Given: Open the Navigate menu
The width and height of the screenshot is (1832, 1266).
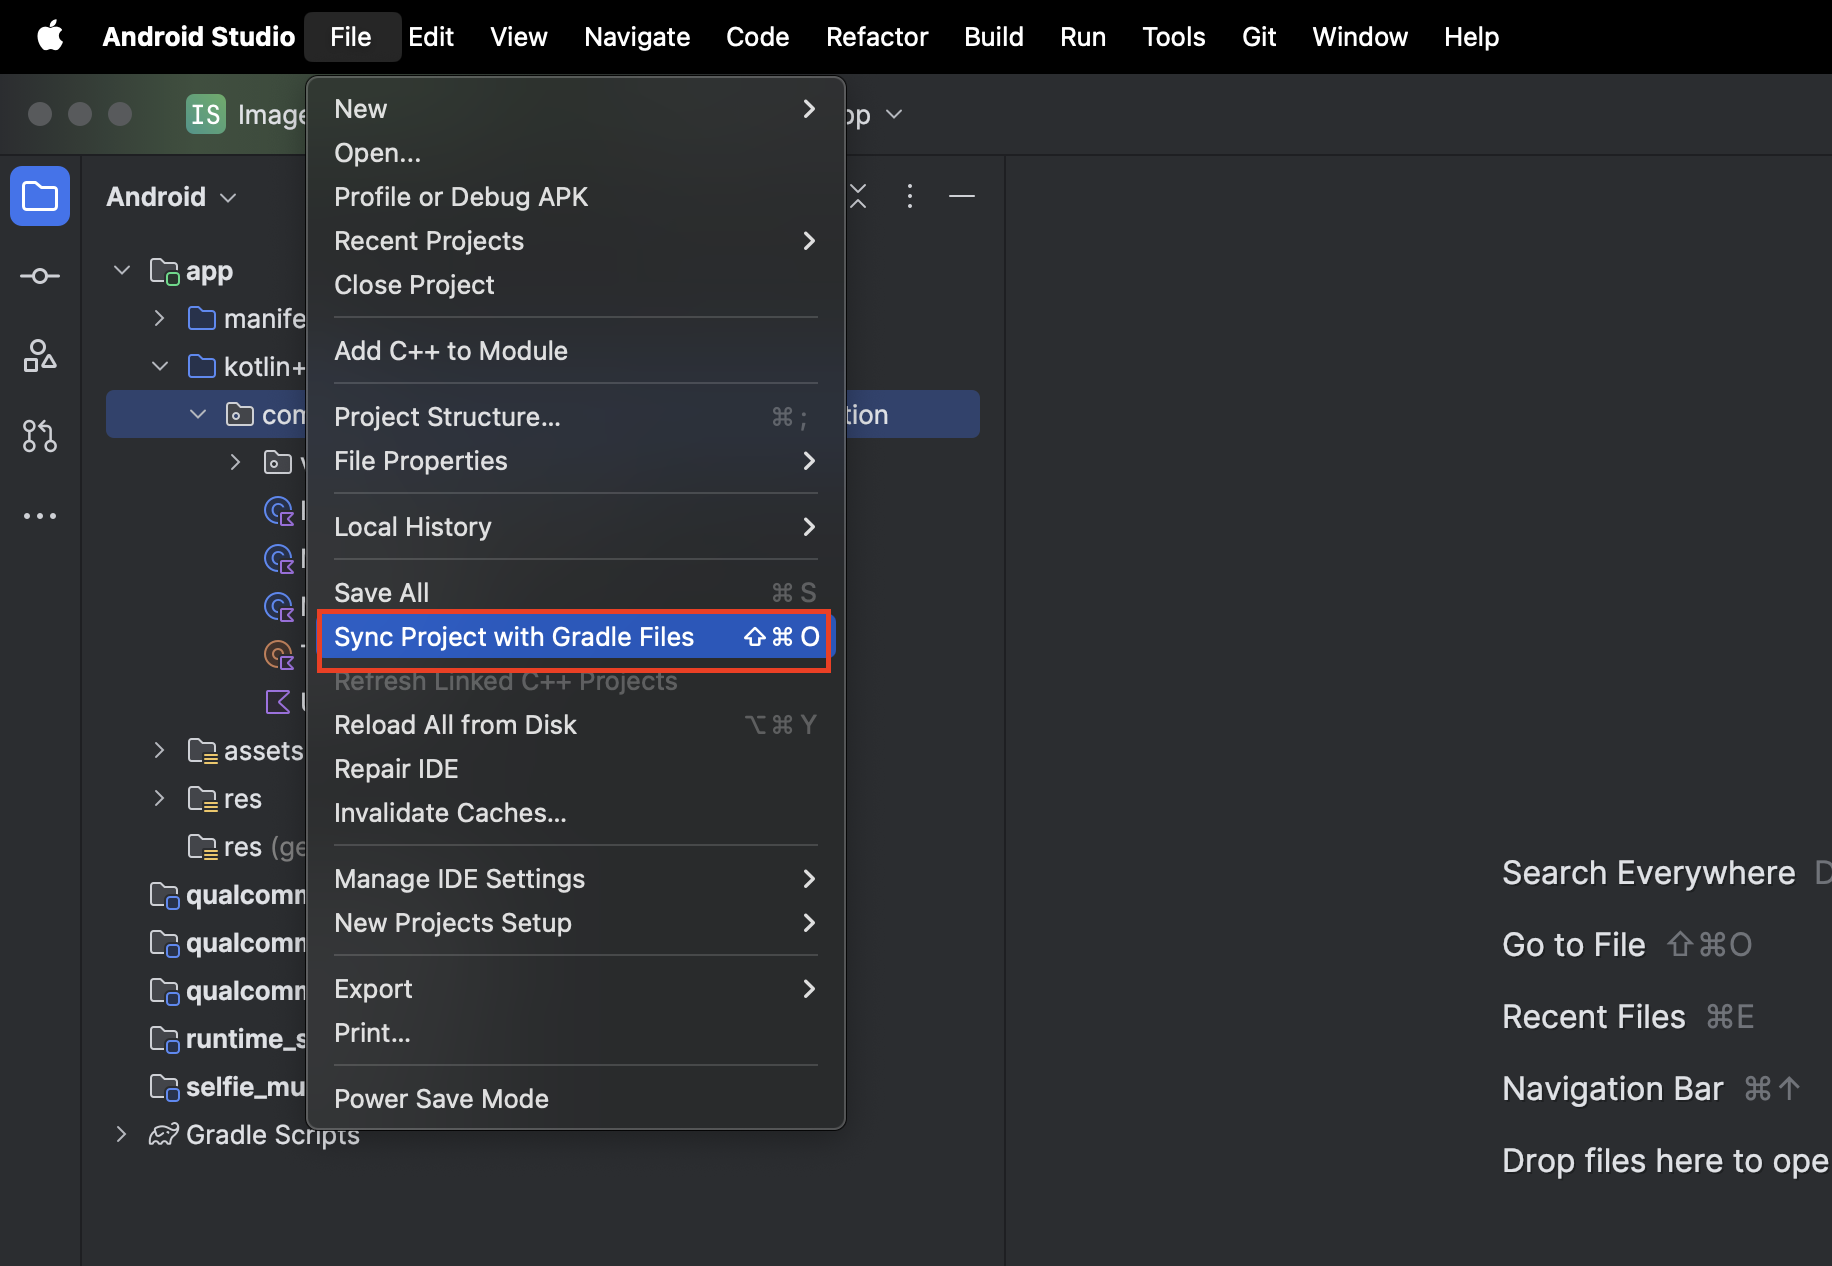Looking at the screenshot, I should pos(637,36).
